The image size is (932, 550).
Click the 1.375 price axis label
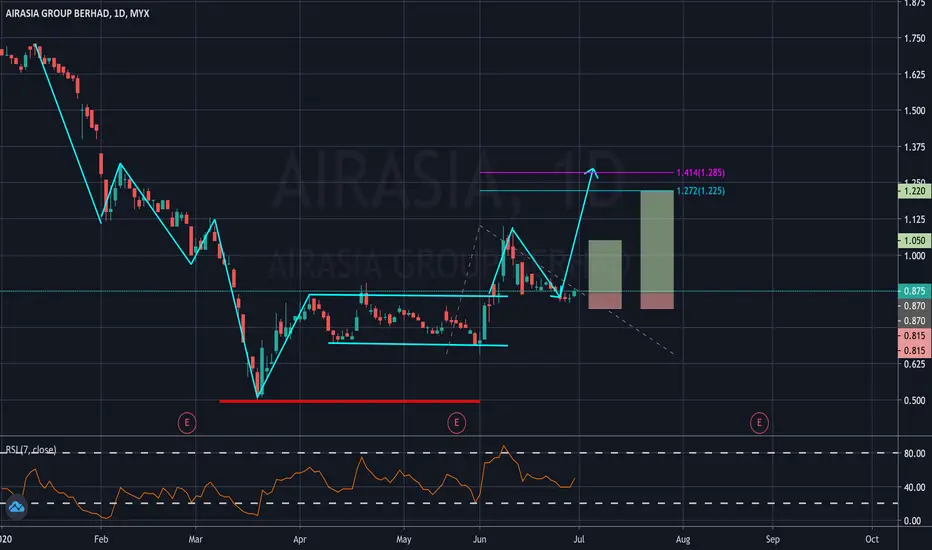tap(915, 147)
